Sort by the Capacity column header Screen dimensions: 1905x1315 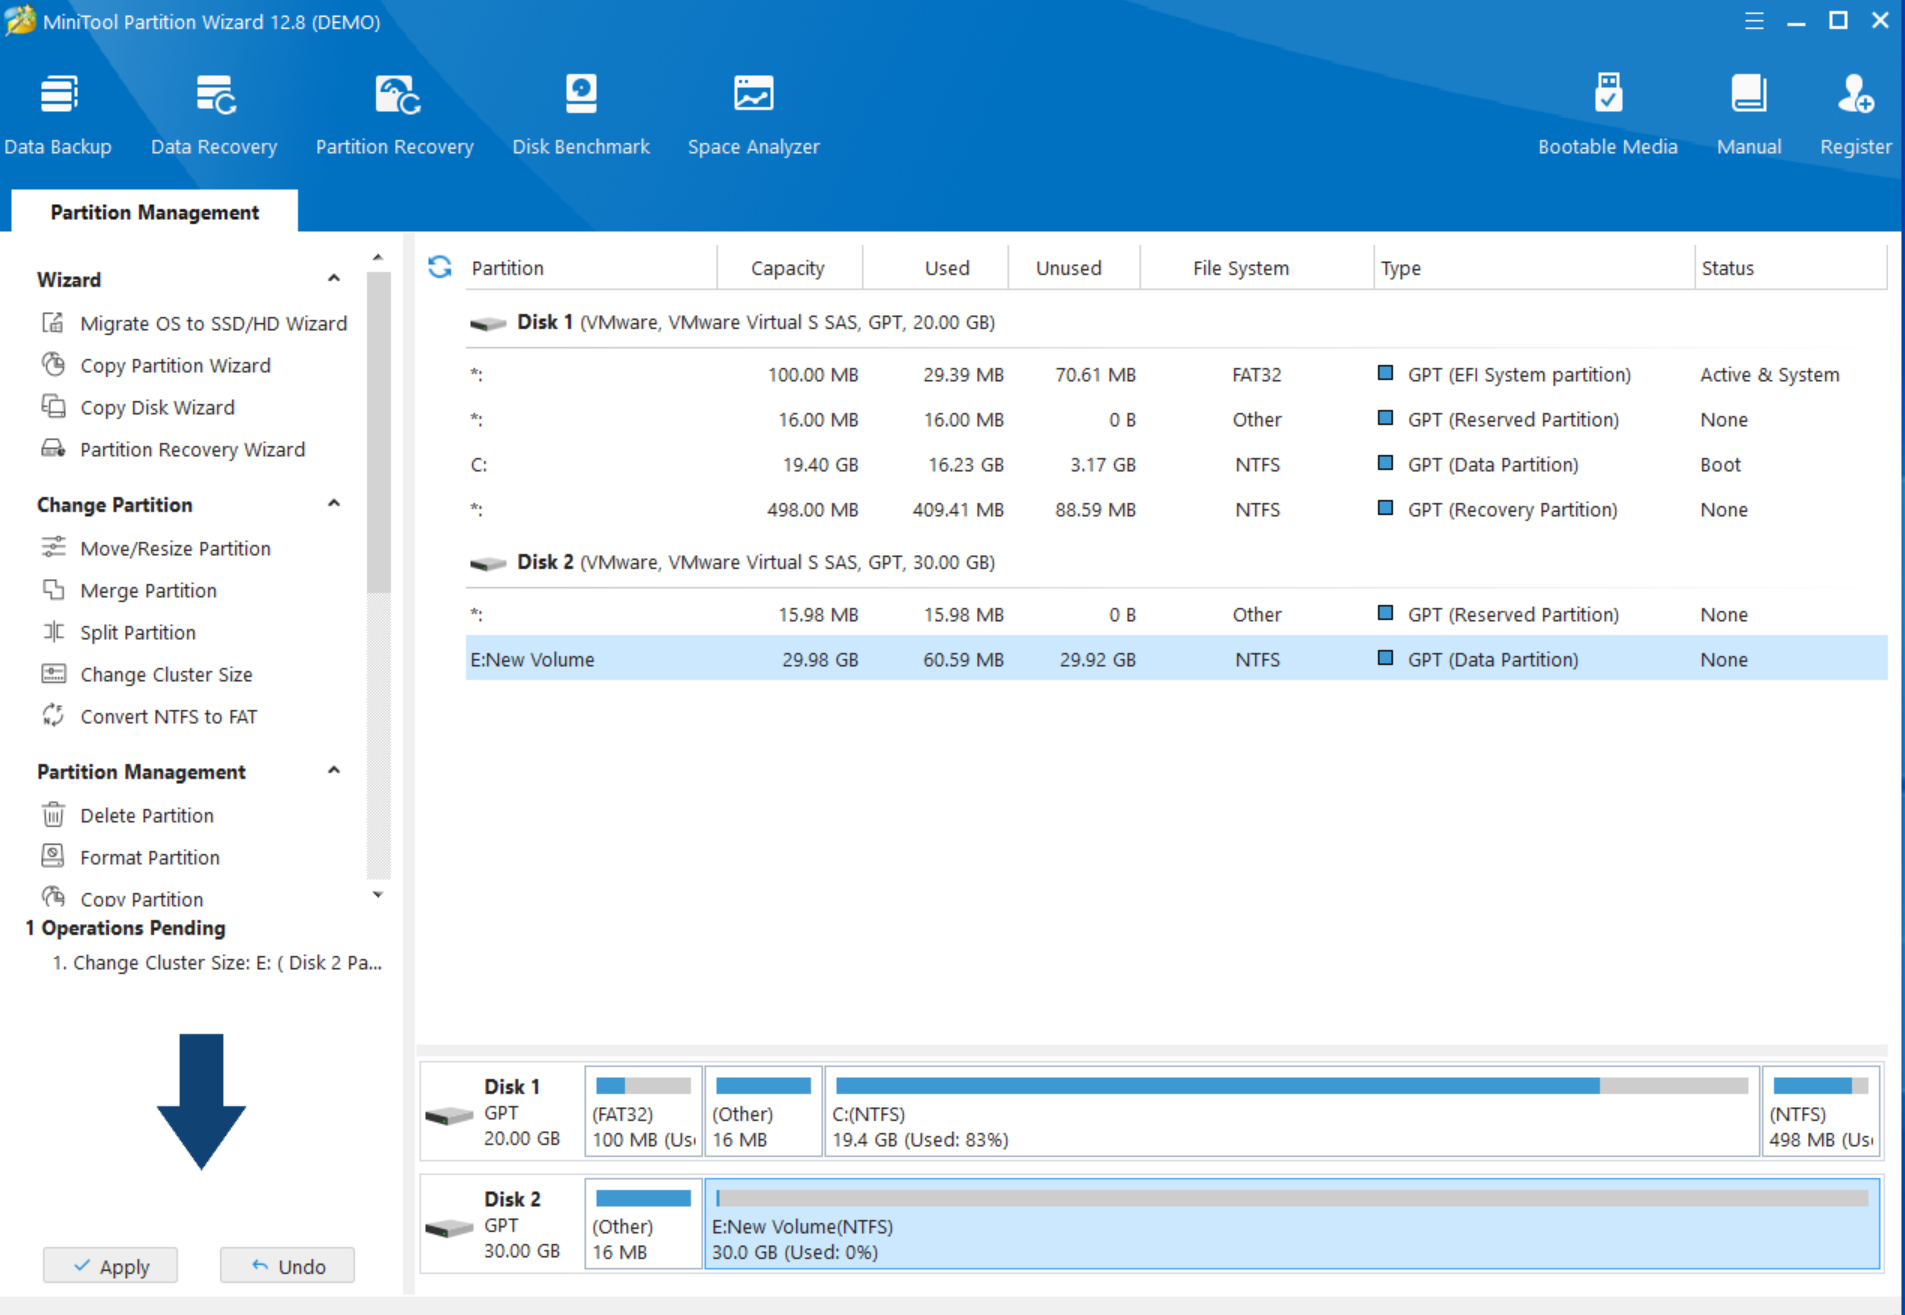[789, 267]
